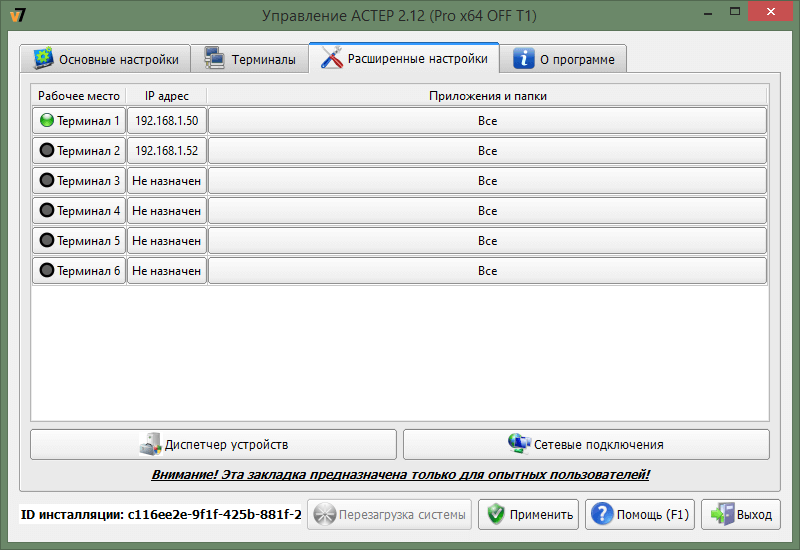Click the Диспетчер устройств computer icon
This screenshot has width=800, height=550.
tap(150, 444)
